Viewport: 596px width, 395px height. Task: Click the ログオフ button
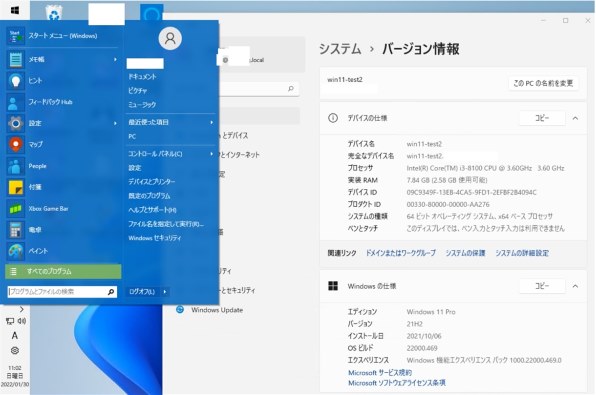(x=142, y=292)
